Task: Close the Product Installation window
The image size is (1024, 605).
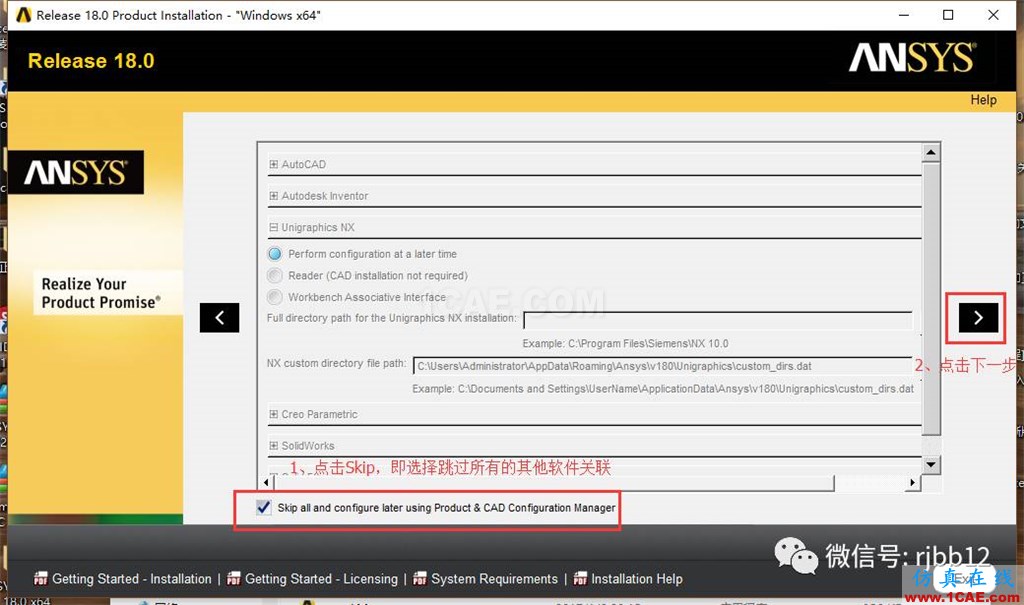Action: (993, 14)
